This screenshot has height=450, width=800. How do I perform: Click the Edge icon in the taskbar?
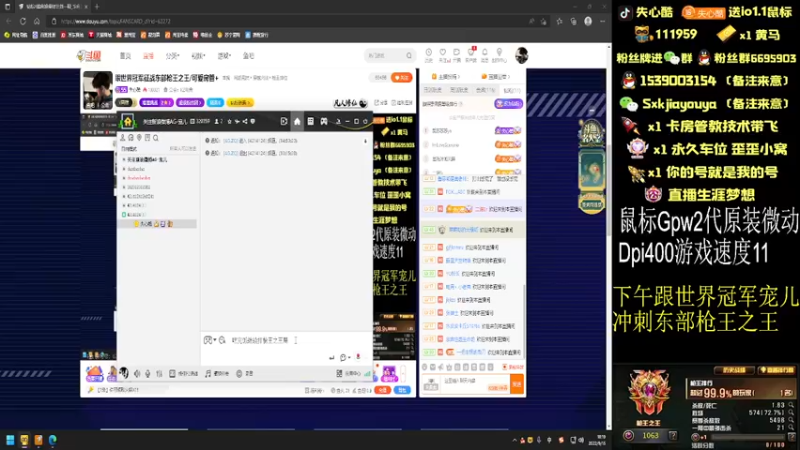click(x=53, y=439)
